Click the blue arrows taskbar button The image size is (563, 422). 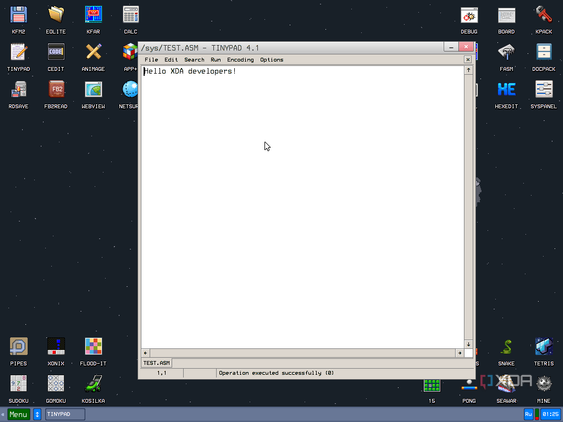coord(37,414)
